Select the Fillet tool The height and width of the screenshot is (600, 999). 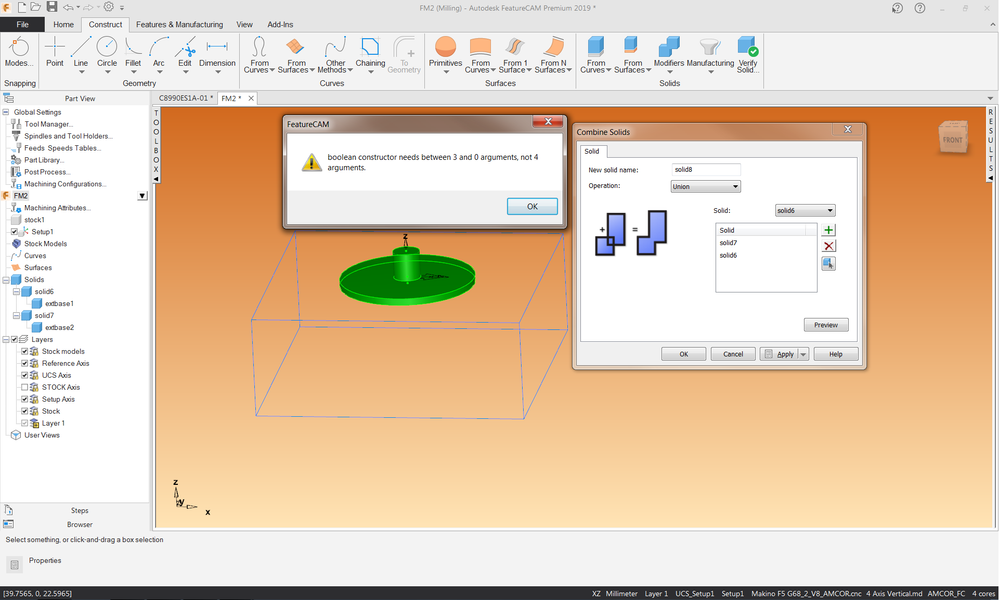click(133, 52)
